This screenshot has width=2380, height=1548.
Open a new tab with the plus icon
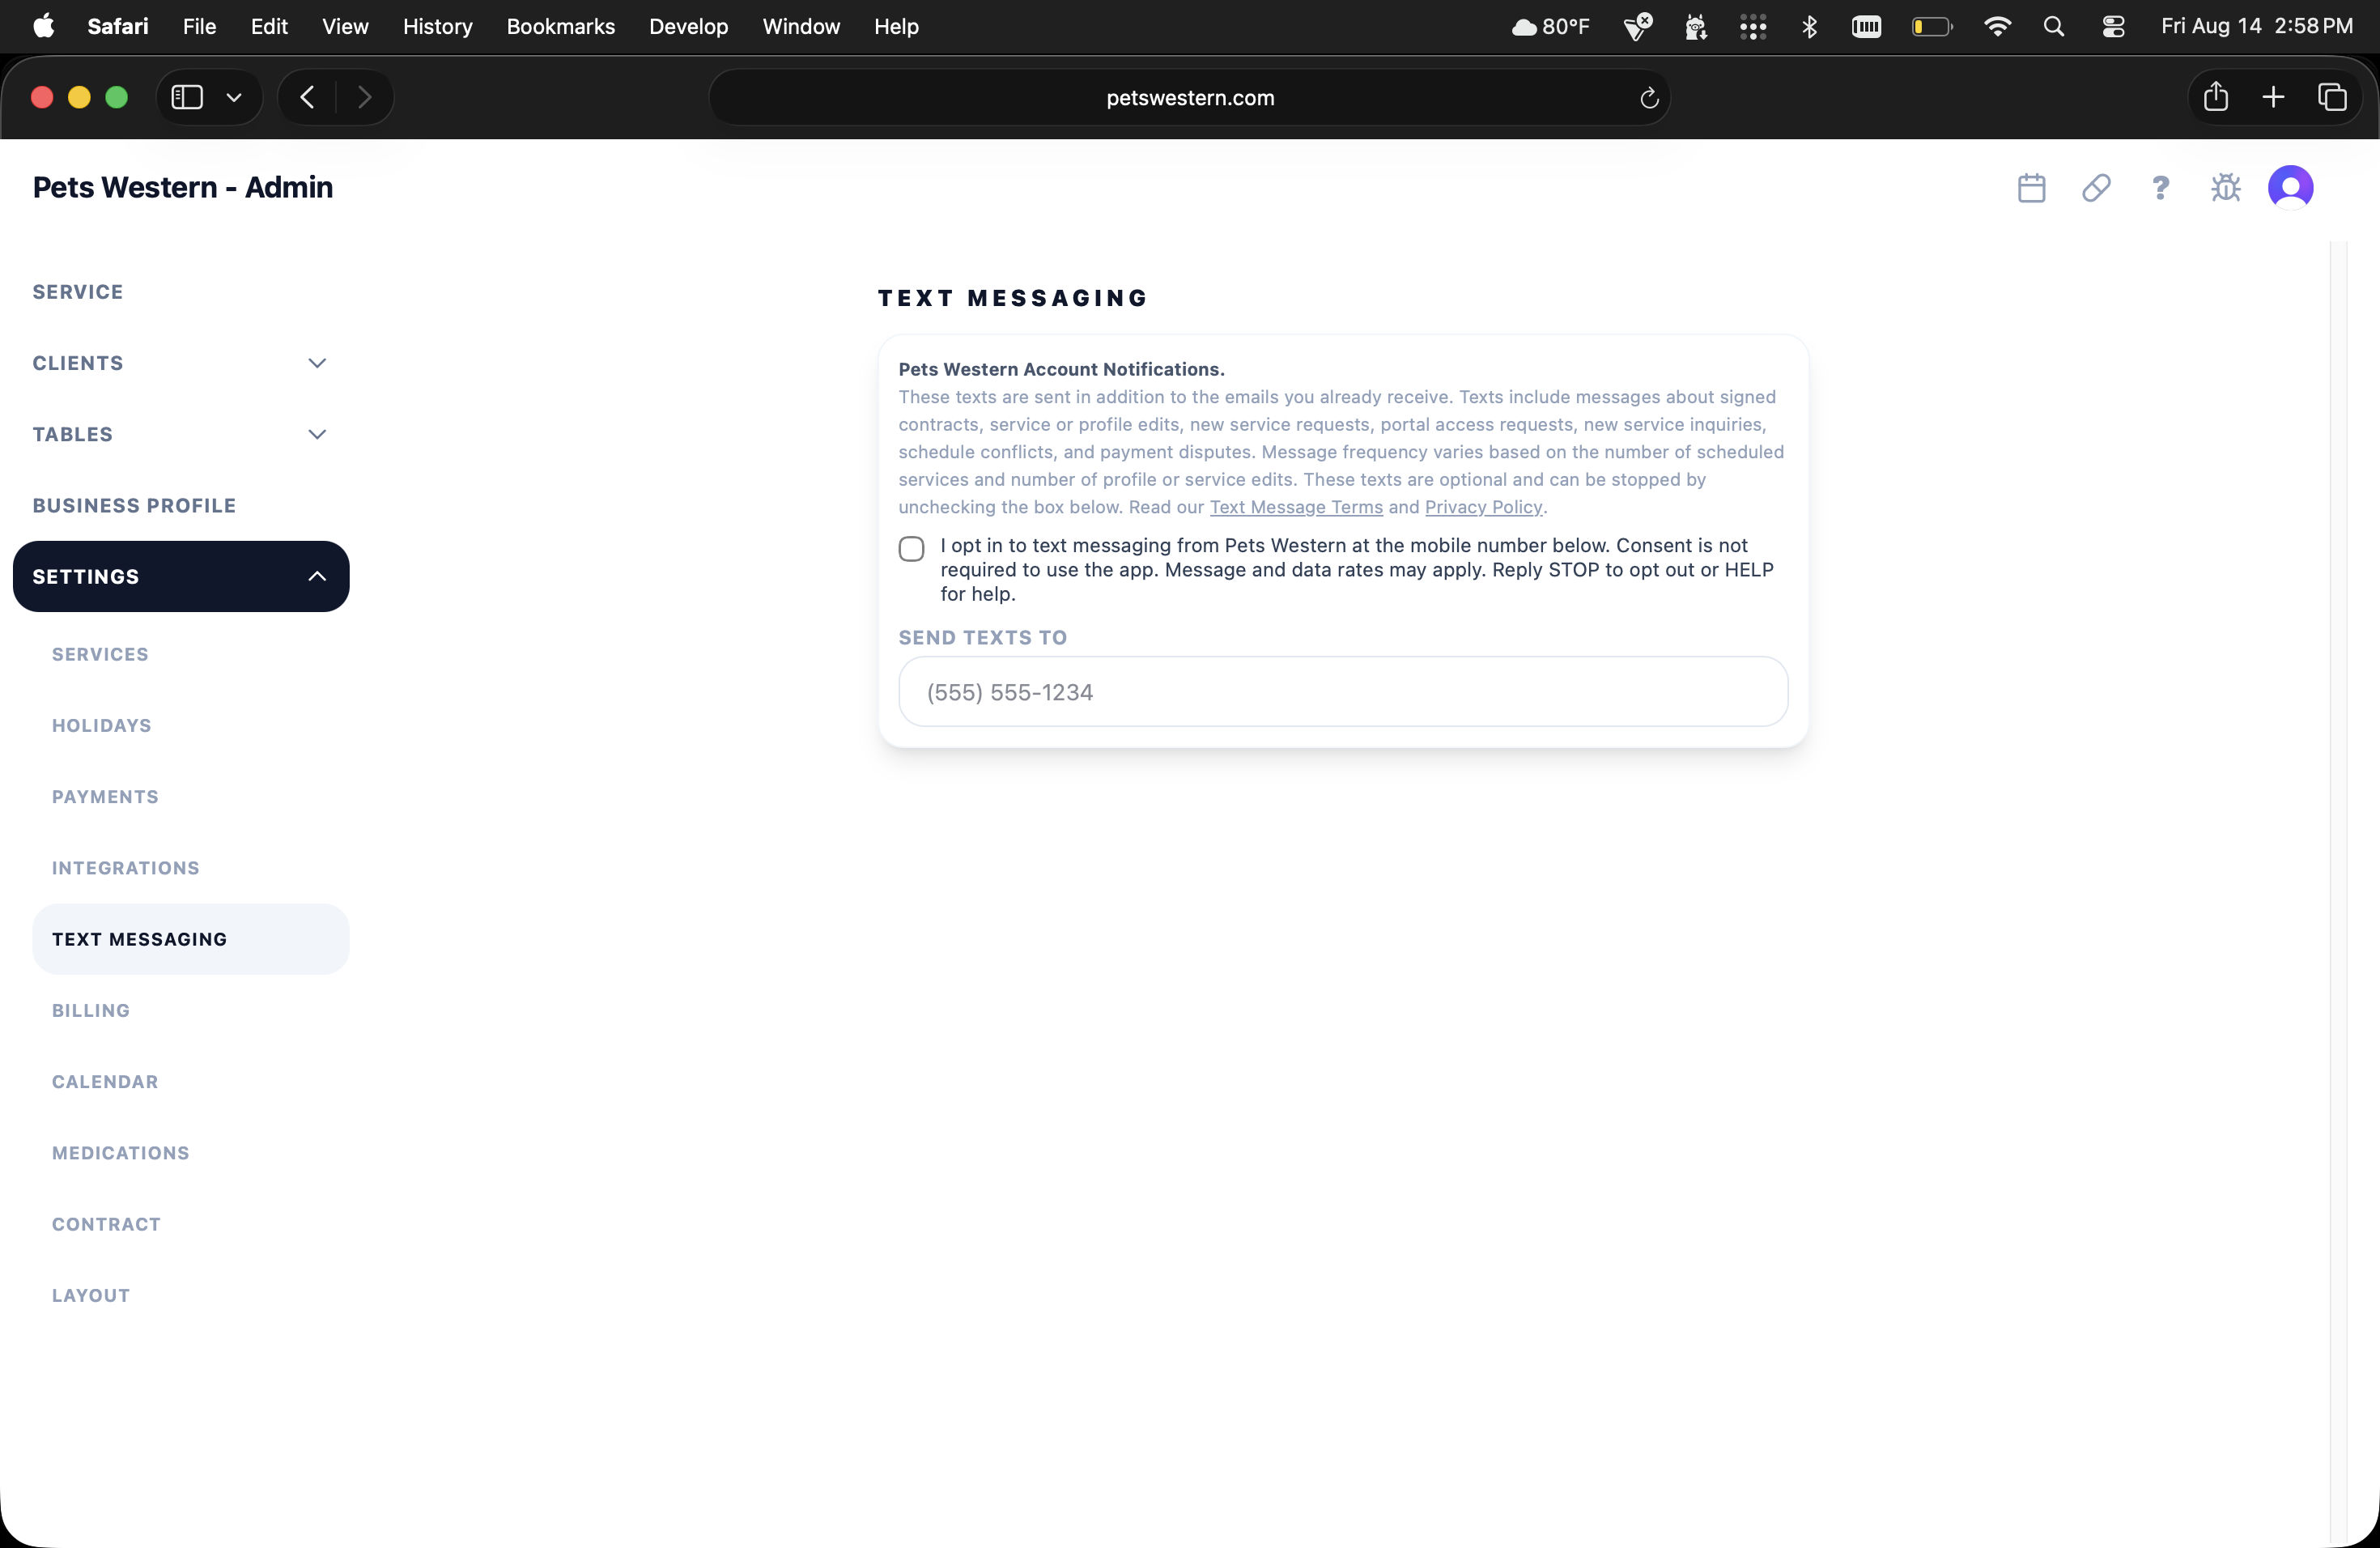(2273, 97)
